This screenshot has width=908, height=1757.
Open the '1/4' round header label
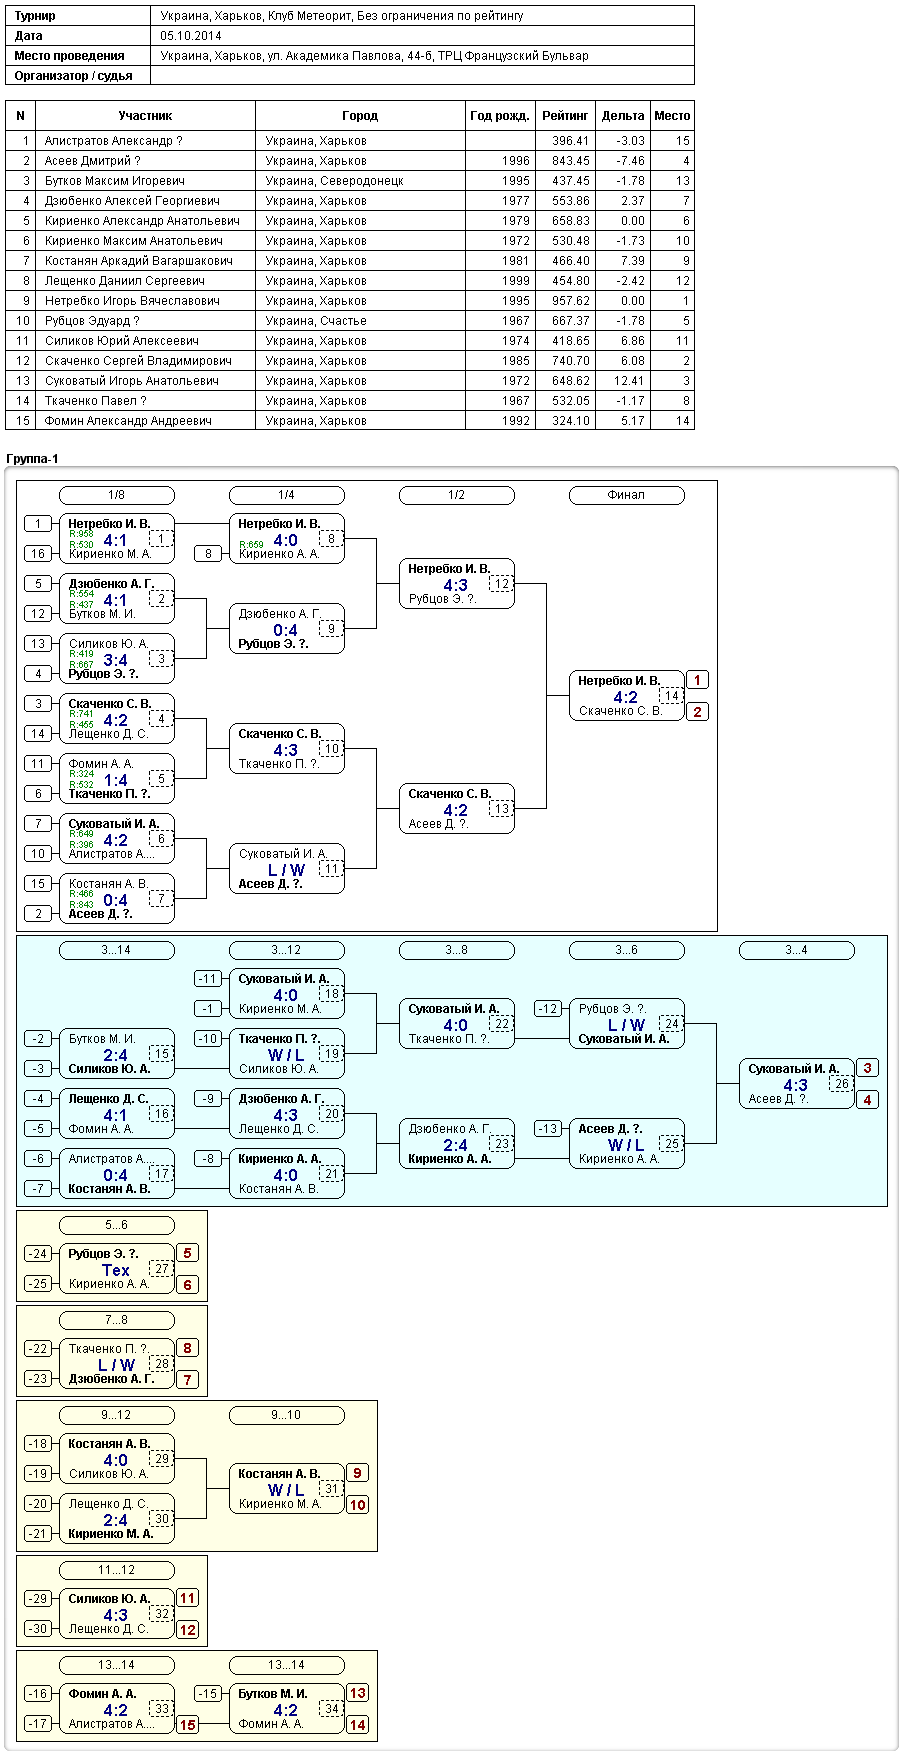click(x=286, y=495)
